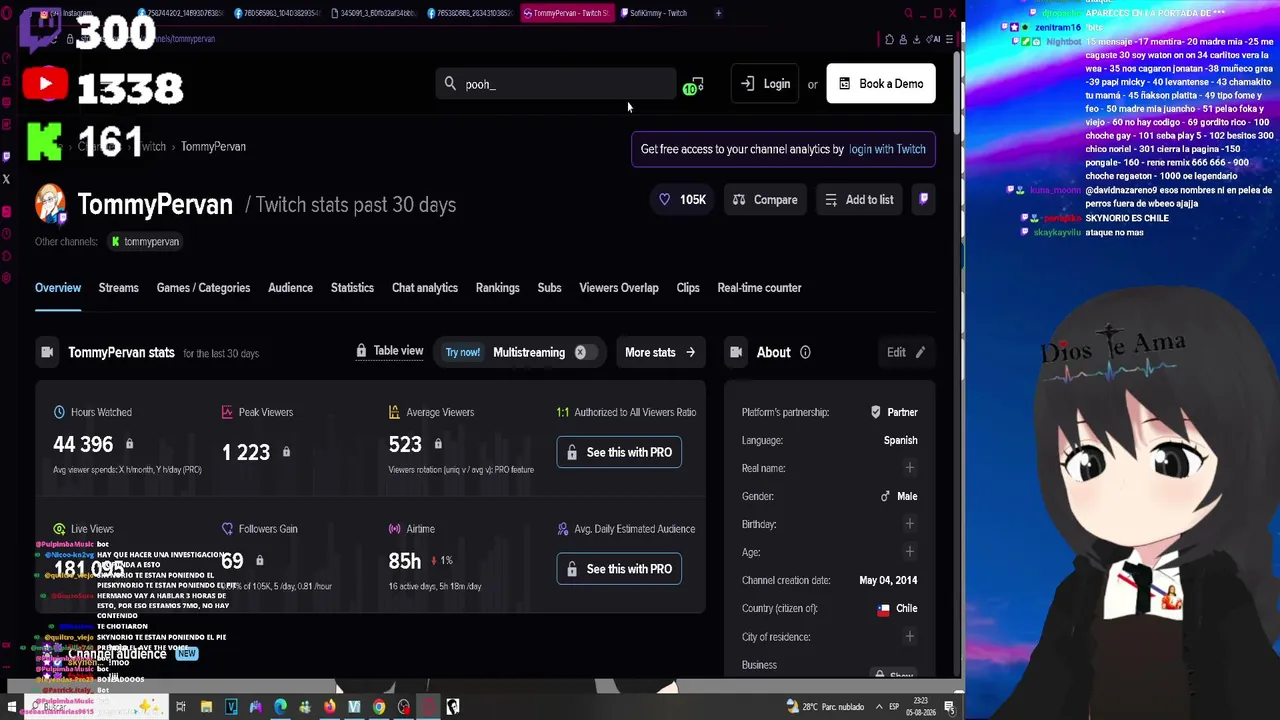
Task: Click the camera icon beside TommyPervan stats
Action: [x=47, y=352]
